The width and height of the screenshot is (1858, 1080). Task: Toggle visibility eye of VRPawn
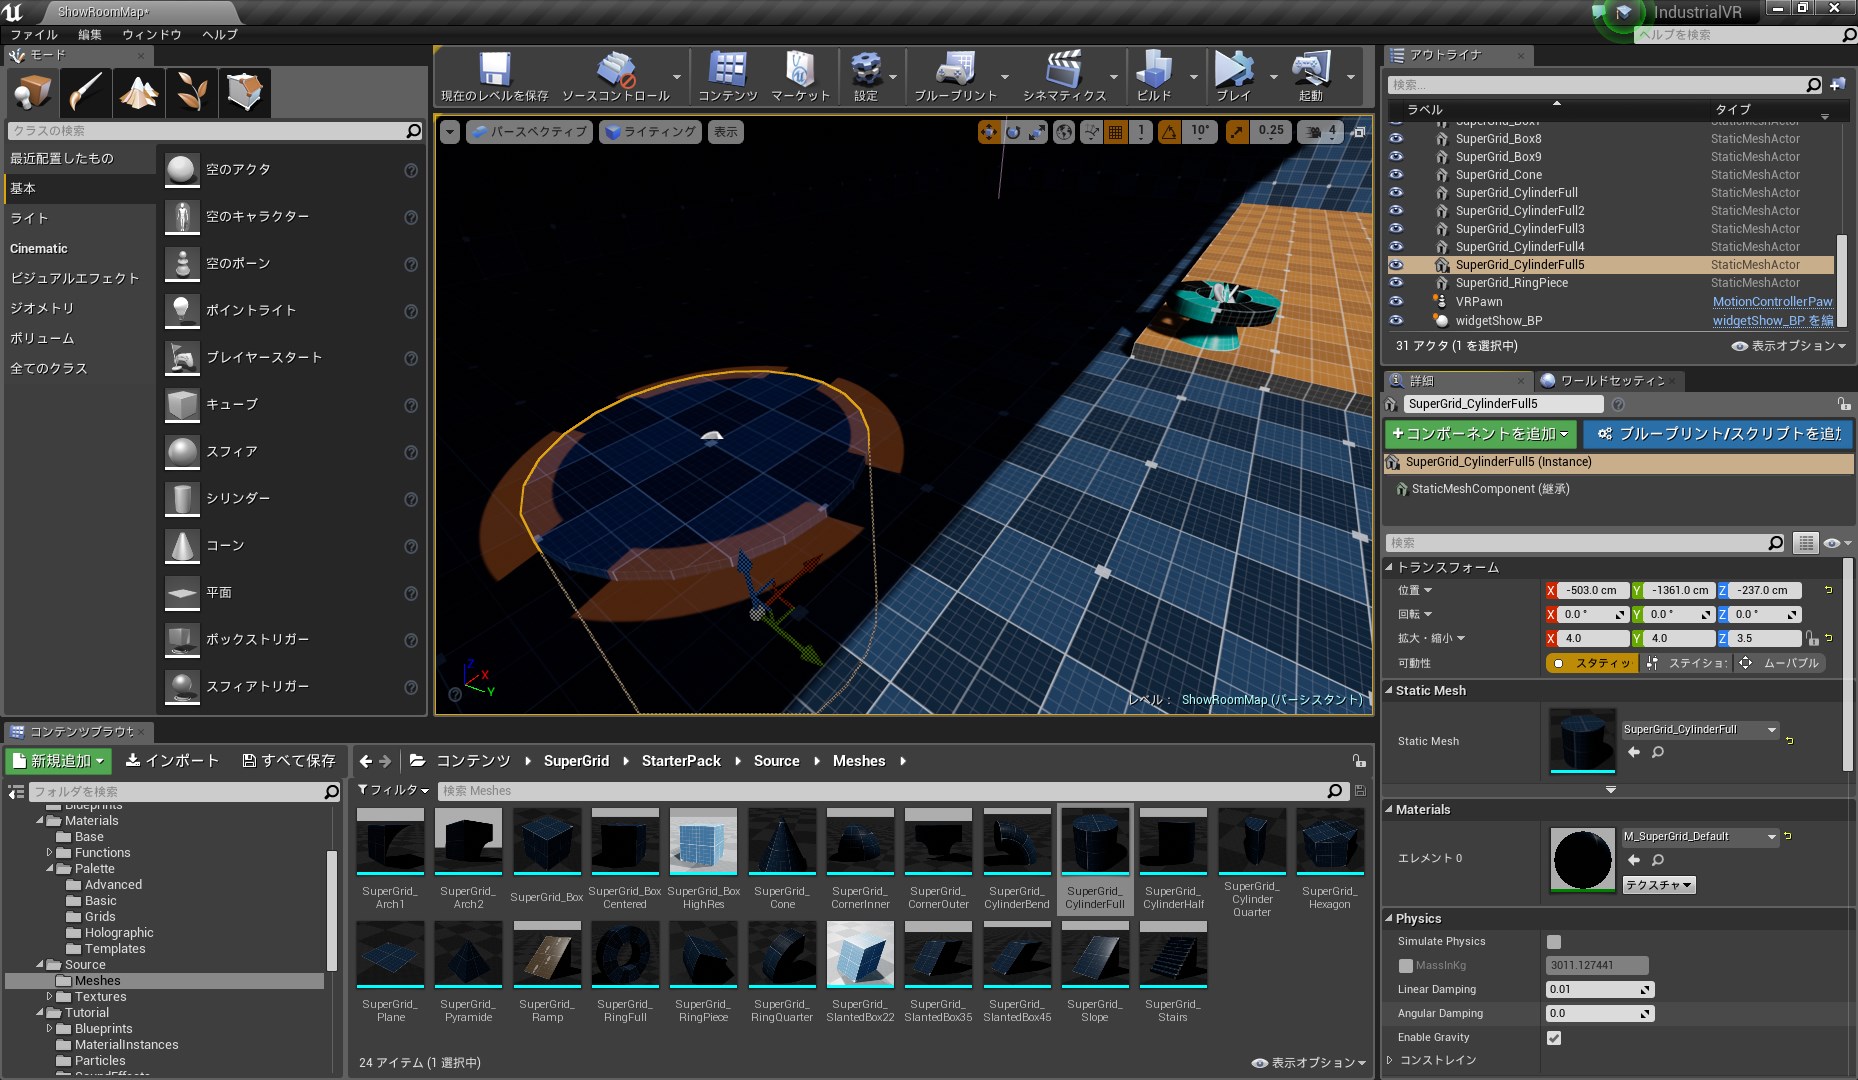point(1396,301)
